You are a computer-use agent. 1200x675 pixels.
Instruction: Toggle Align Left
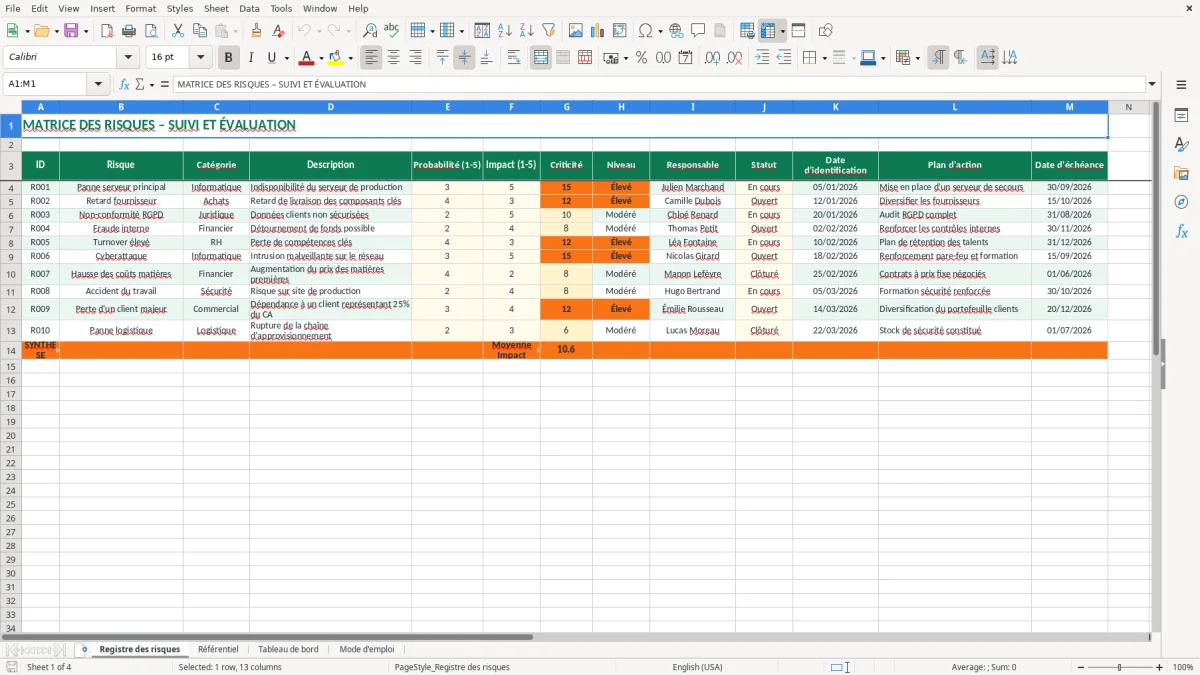(x=372, y=58)
